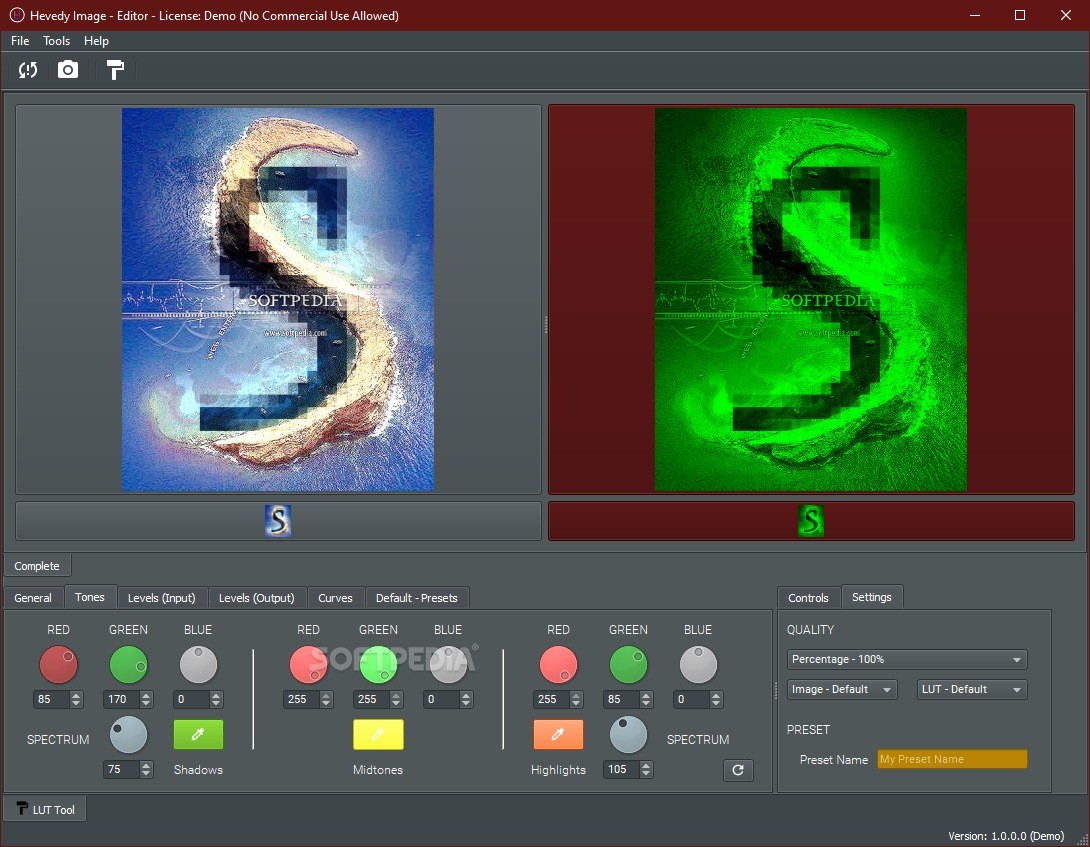Viewport: 1090px width, 847px height.
Task: Open the Image - Default dropdown
Action: pos(842,689)
